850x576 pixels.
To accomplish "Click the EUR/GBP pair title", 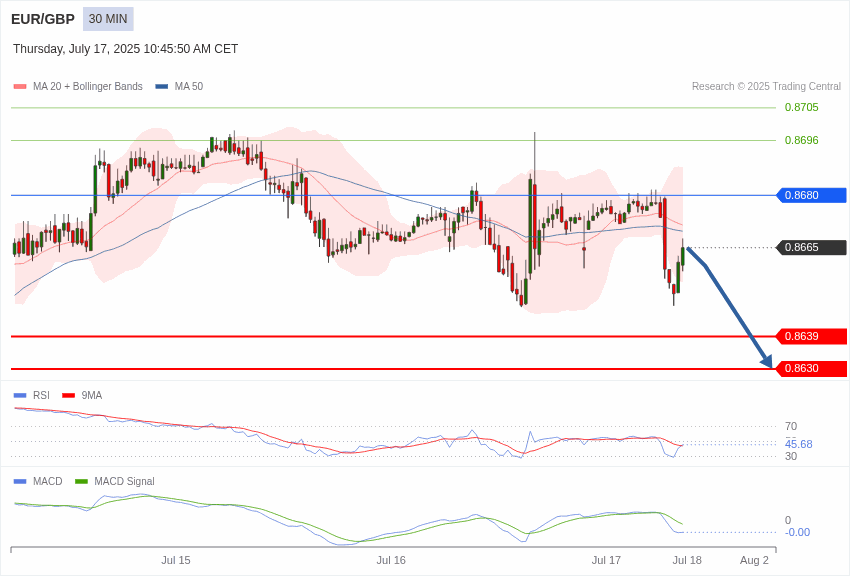I will [43, 19].
